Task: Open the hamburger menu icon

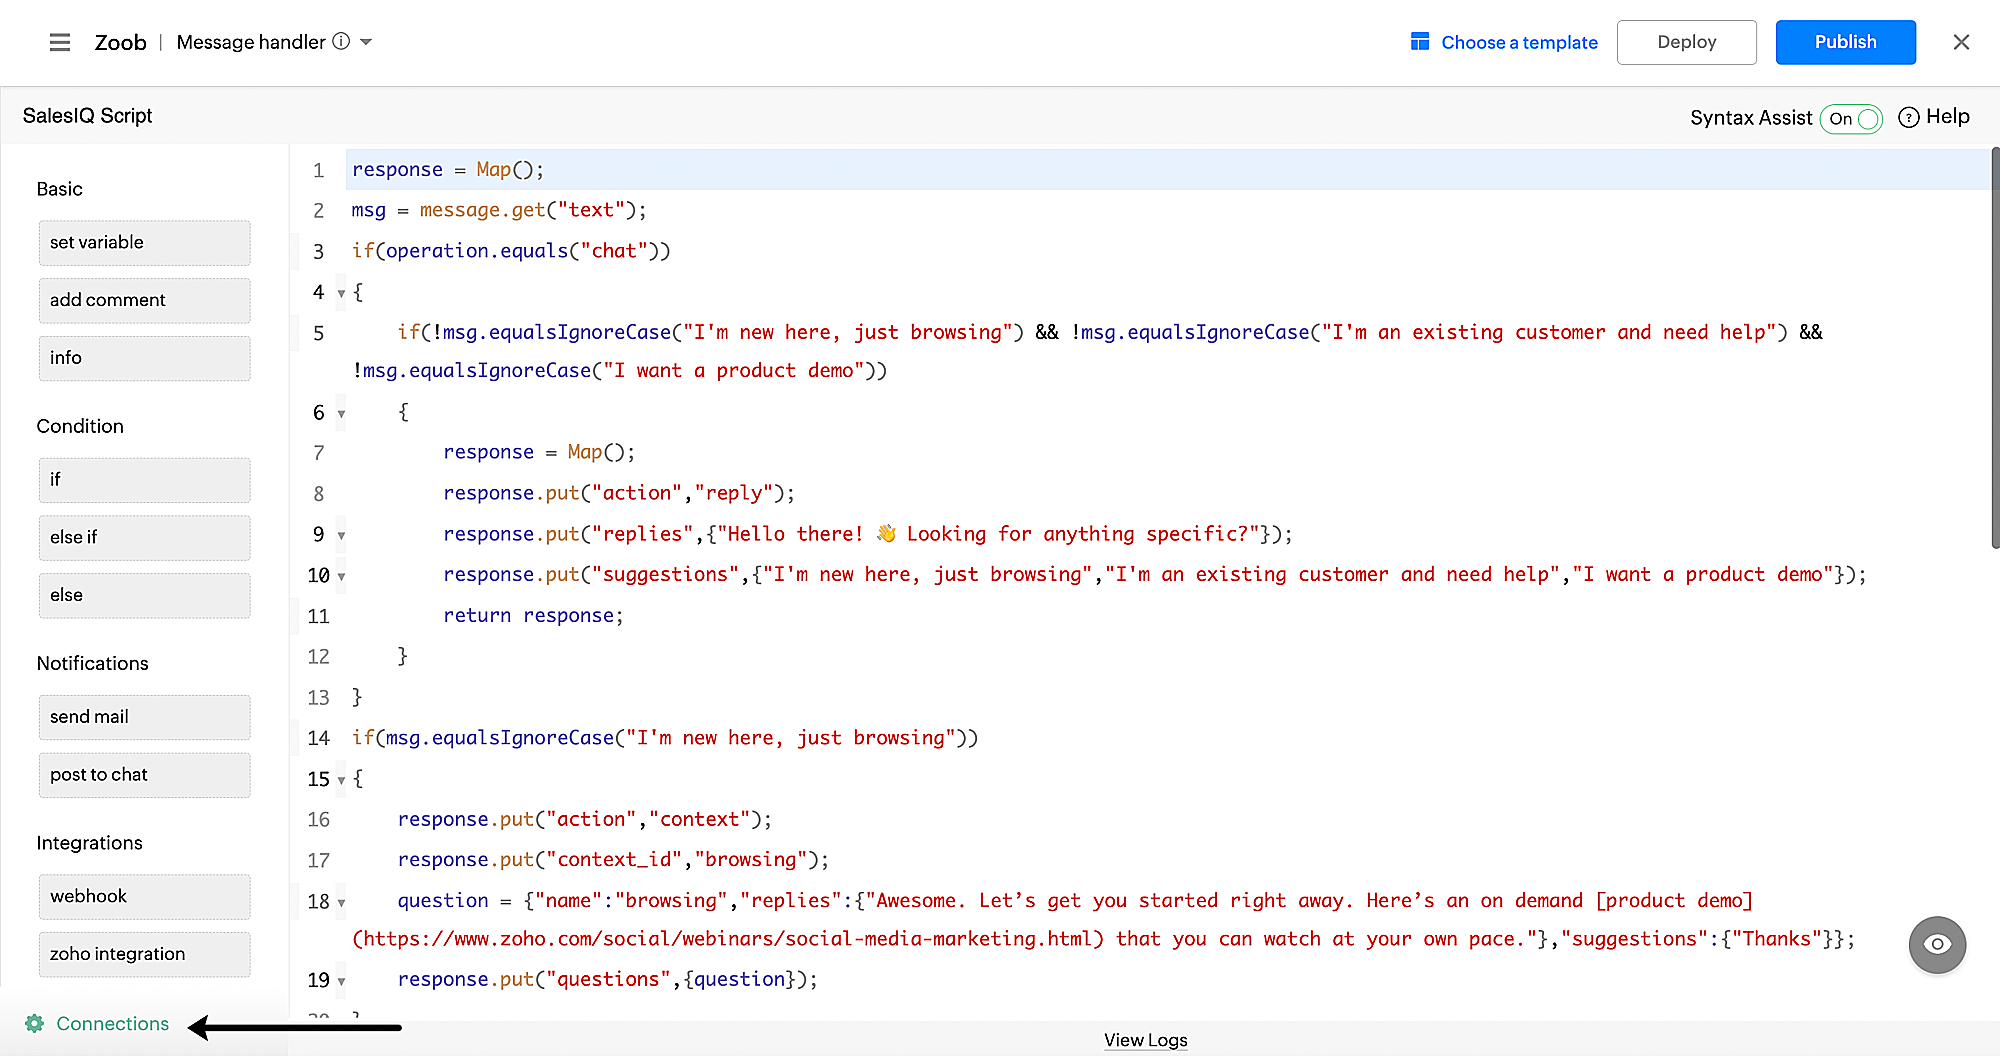Action: (60, 42)
